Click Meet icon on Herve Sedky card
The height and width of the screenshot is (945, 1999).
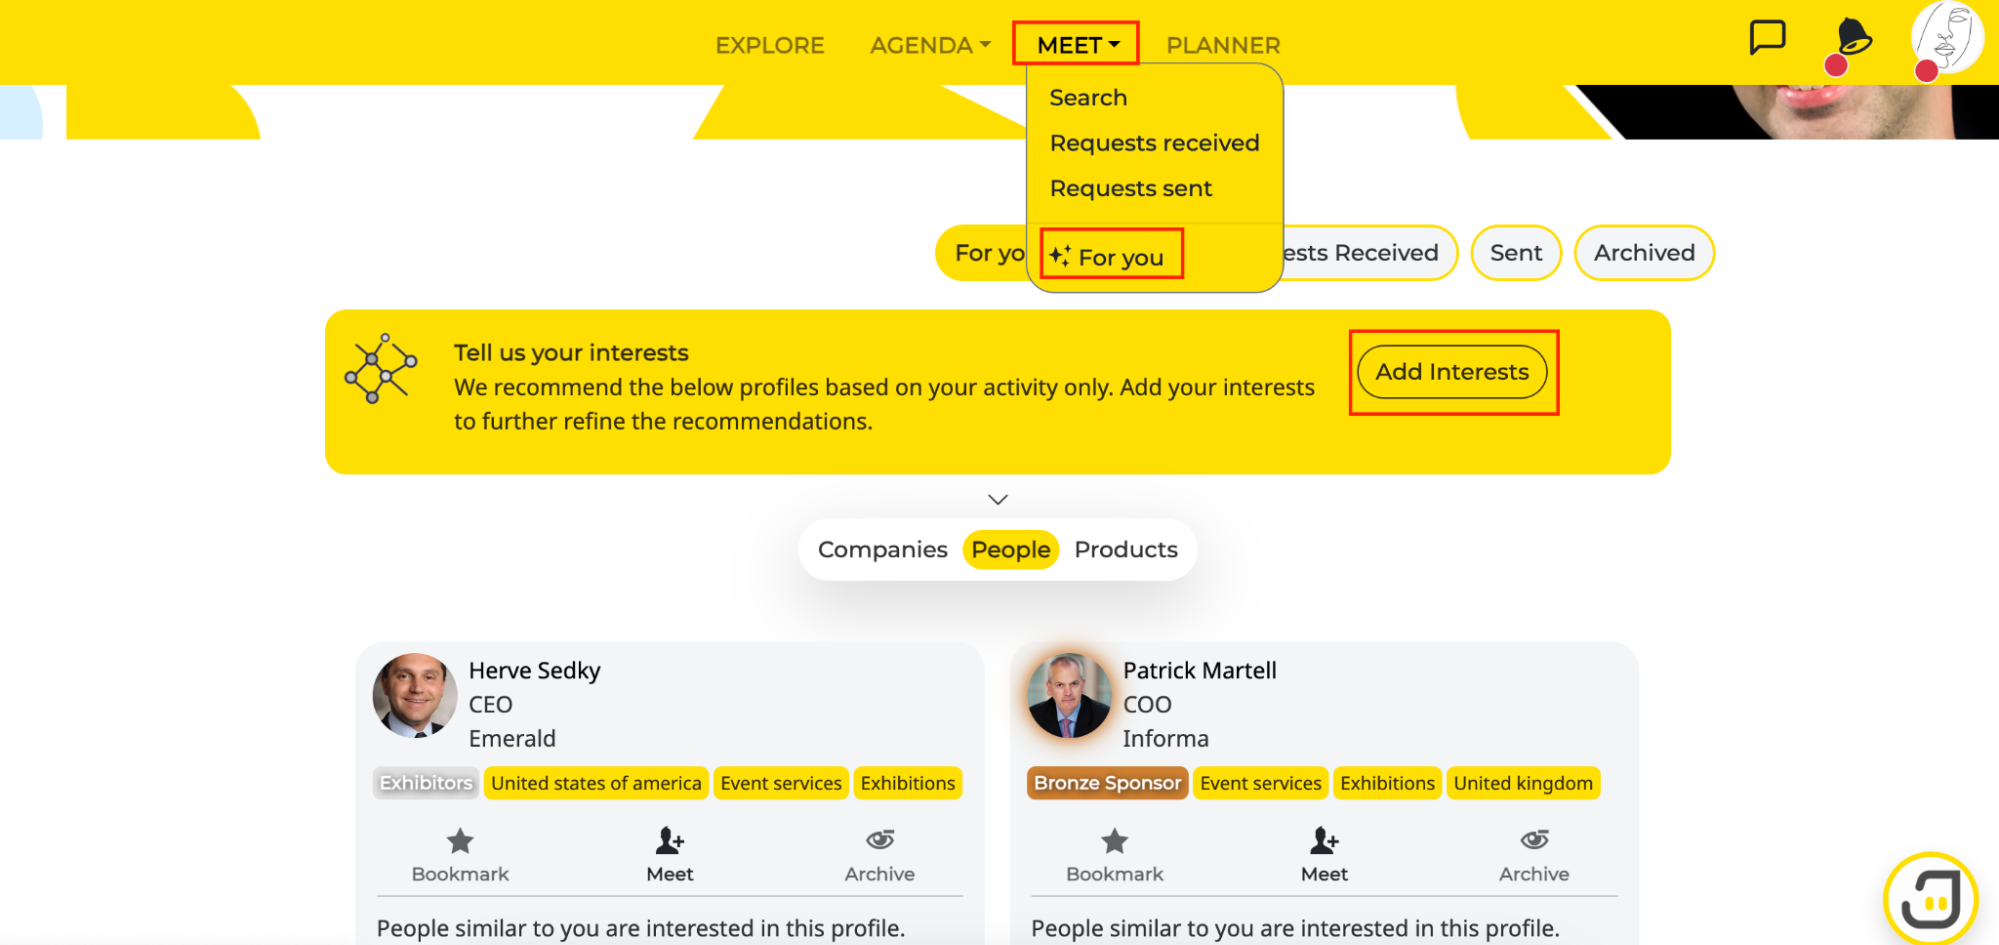point(669,842)
